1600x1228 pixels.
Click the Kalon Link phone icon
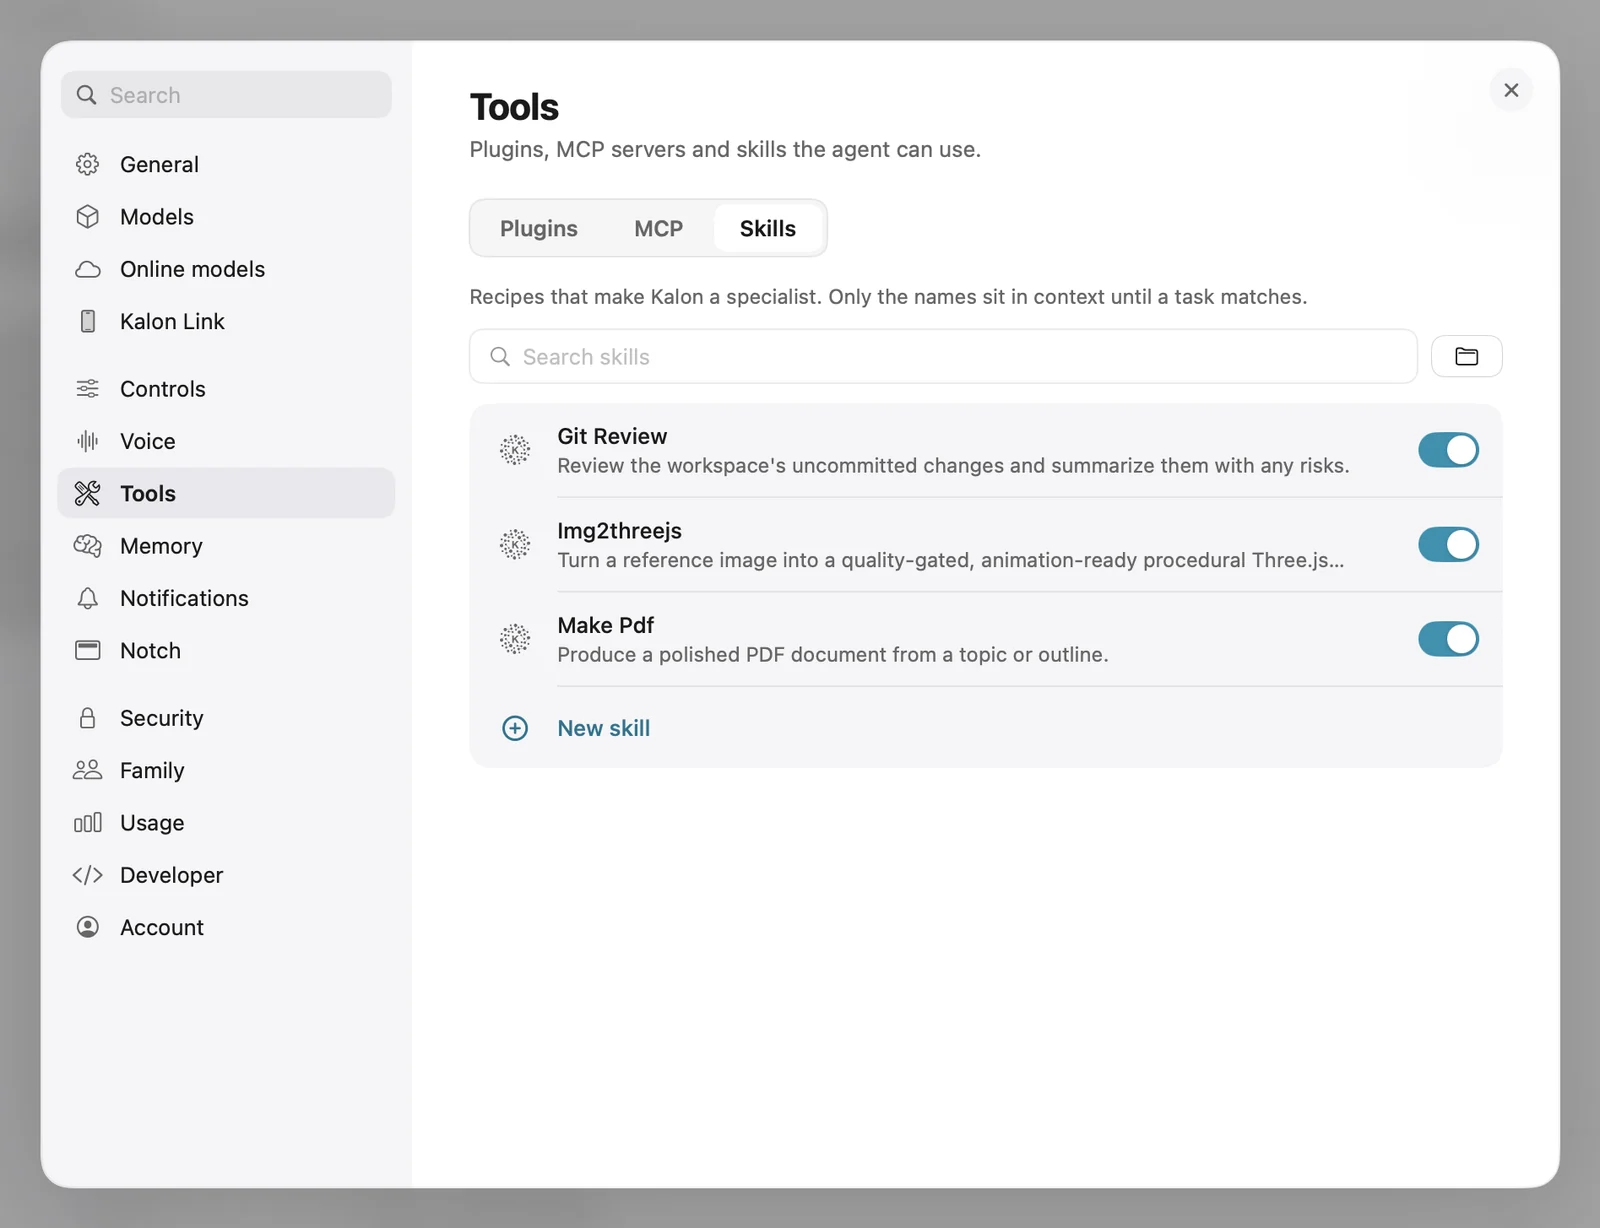click(x=88, y=321)
